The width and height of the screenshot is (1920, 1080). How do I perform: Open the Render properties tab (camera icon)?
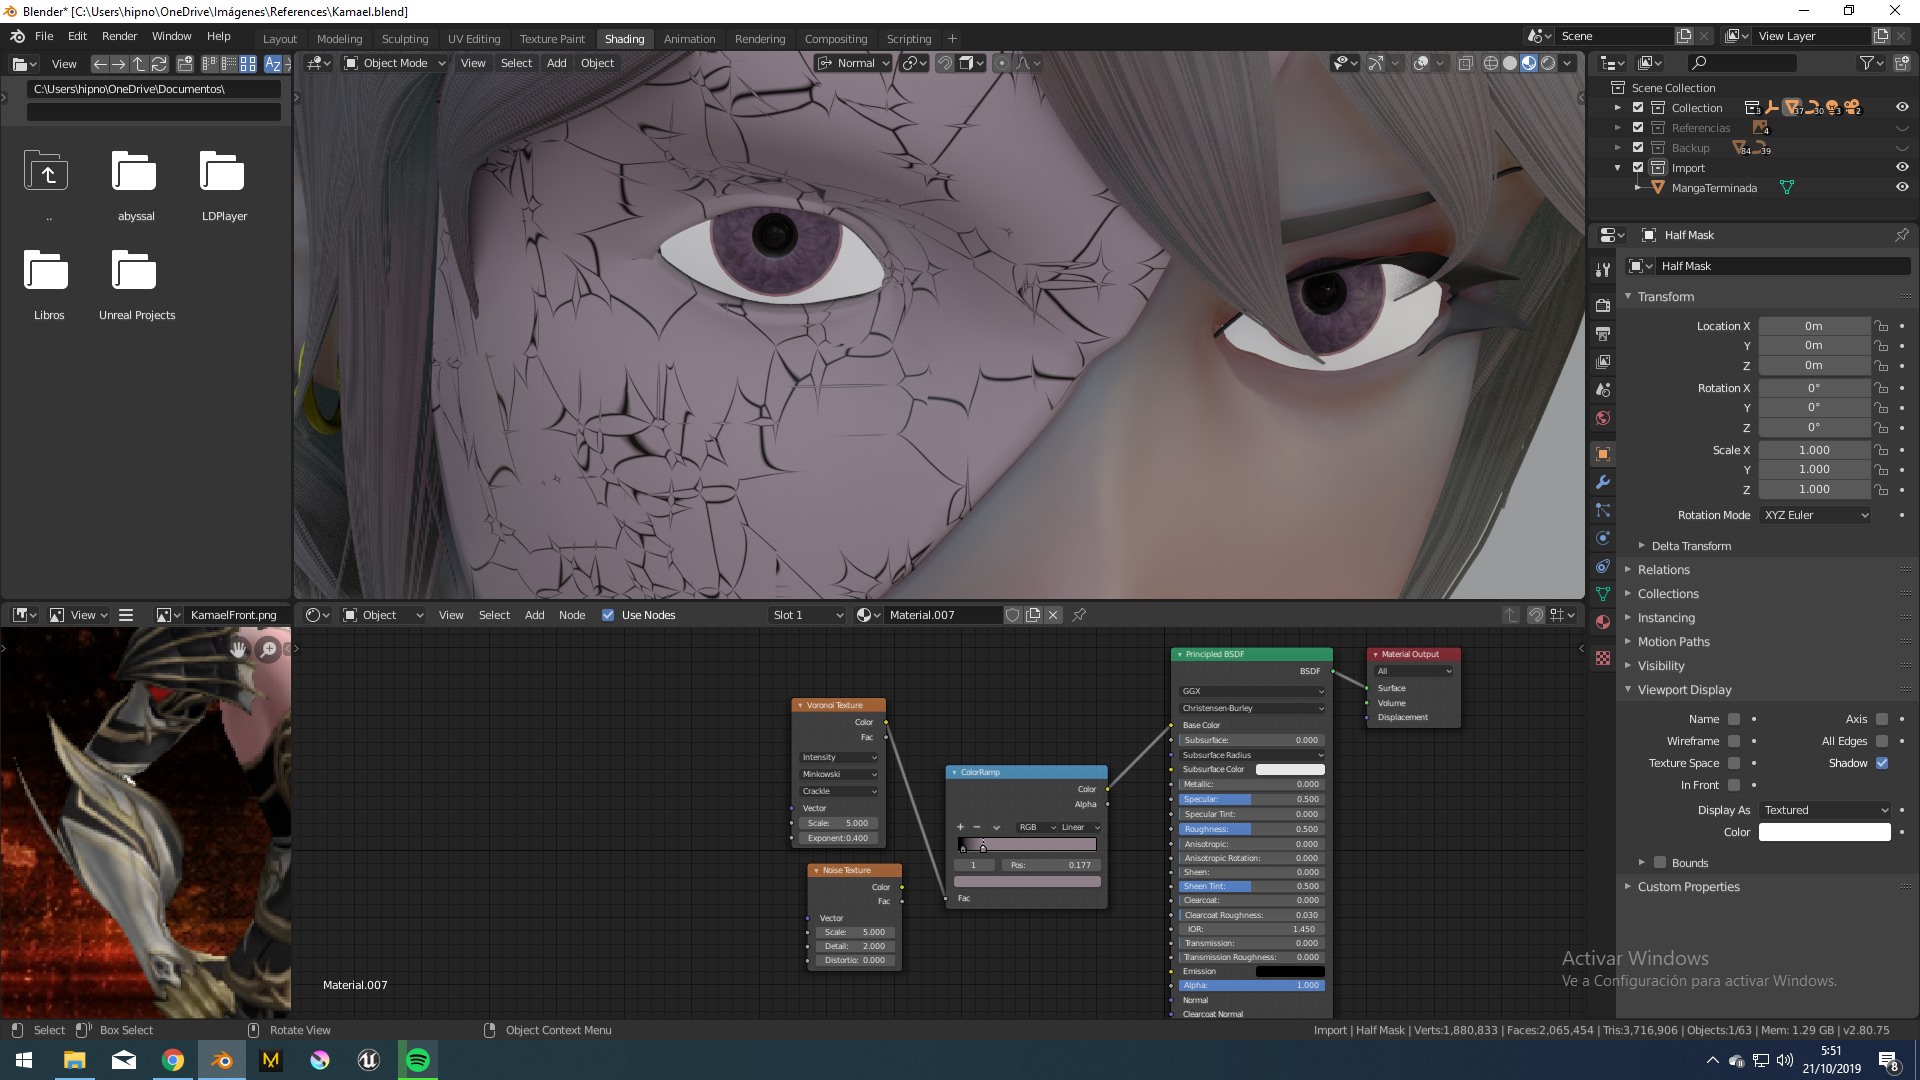(x=1603, y=305)
